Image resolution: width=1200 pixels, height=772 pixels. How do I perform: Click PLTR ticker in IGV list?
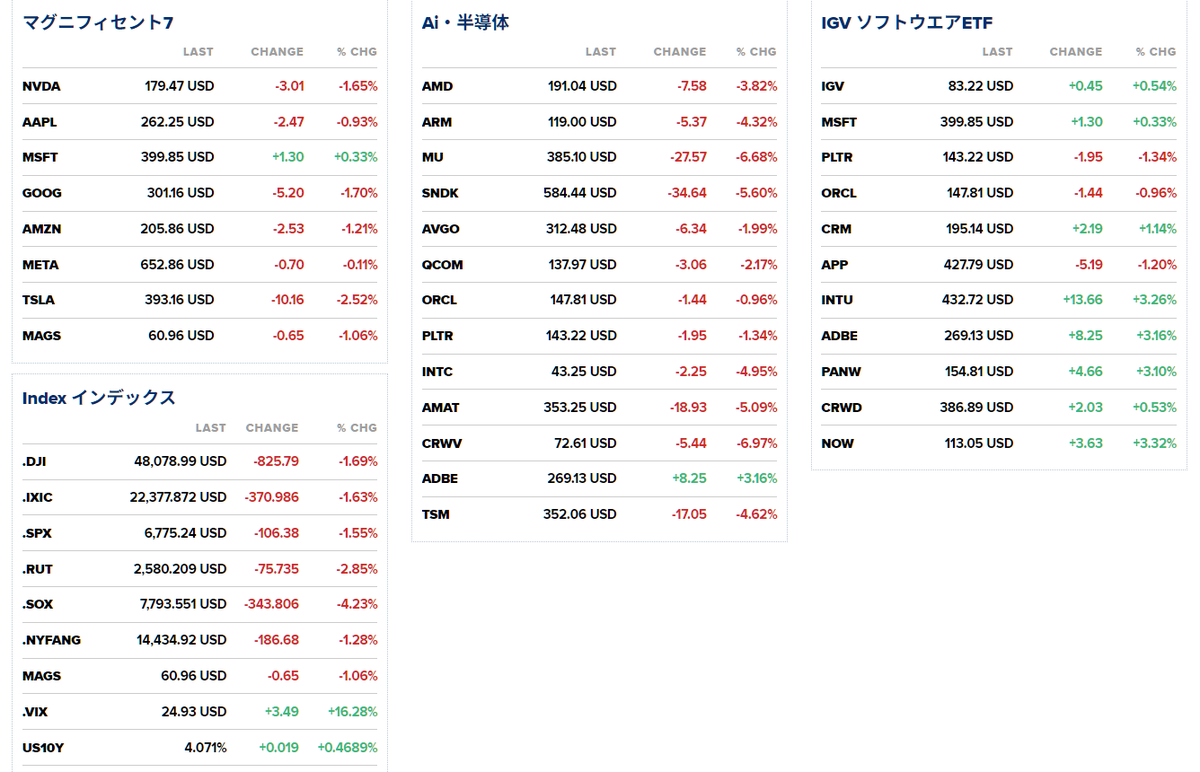click(837, 158)
